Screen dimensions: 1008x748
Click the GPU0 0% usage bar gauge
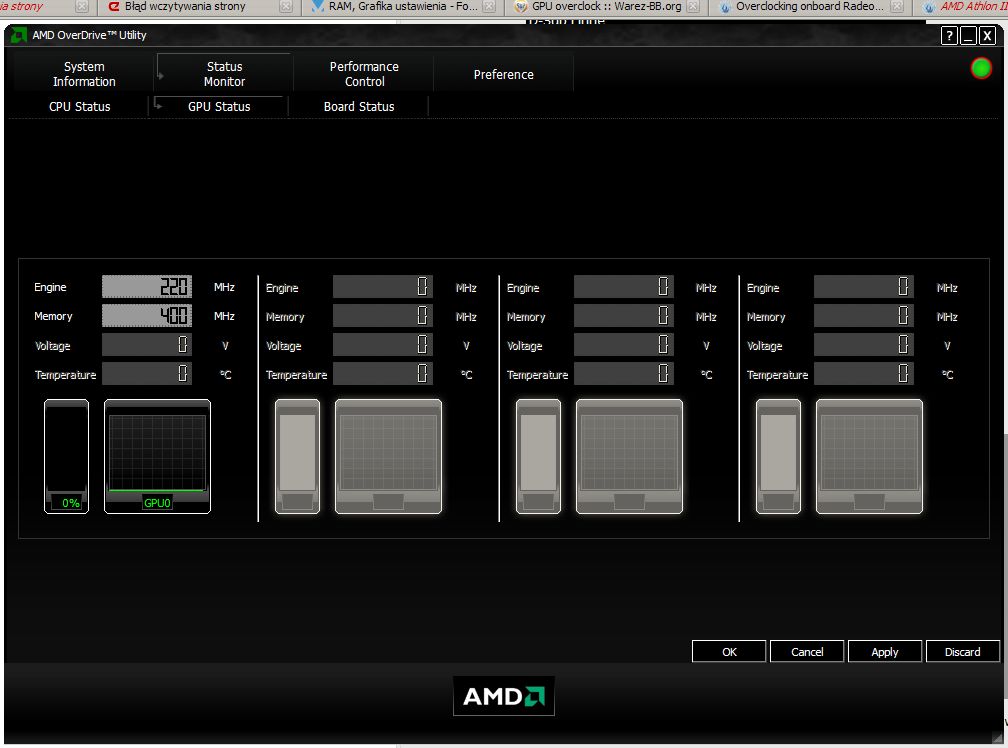(66, 456)
